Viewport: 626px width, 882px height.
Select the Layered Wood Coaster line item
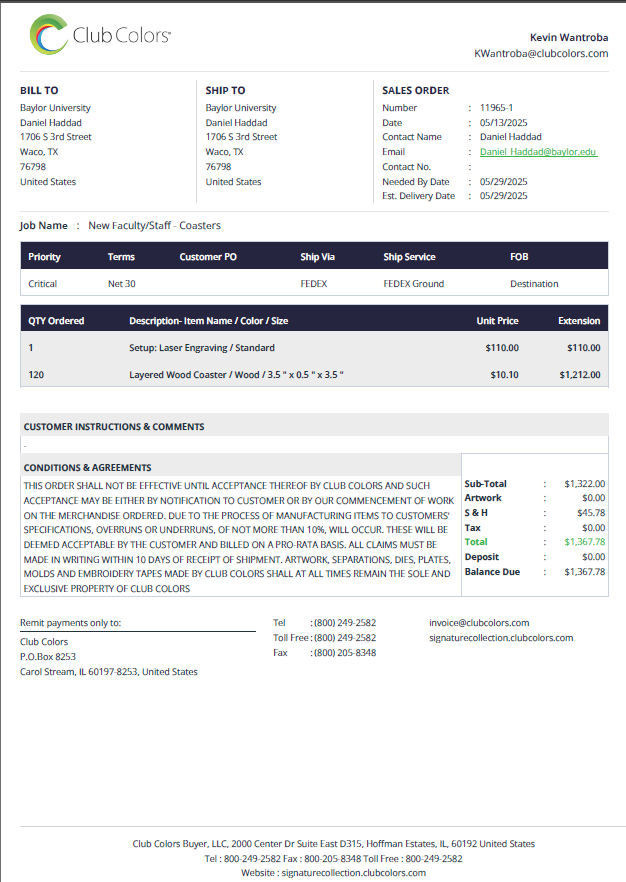(x=314, y=375)
